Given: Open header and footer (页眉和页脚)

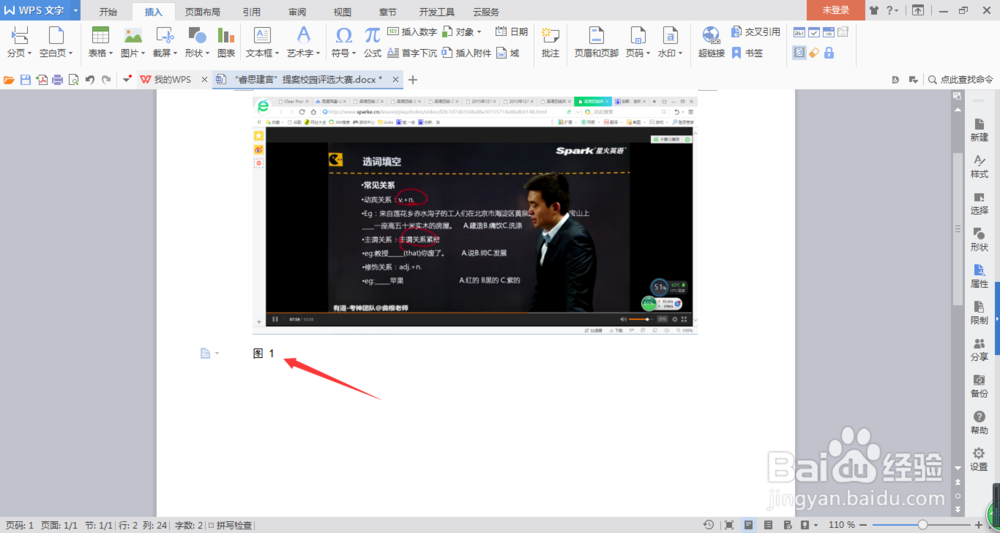Looking at the screenshot, I should coord(596,43).
